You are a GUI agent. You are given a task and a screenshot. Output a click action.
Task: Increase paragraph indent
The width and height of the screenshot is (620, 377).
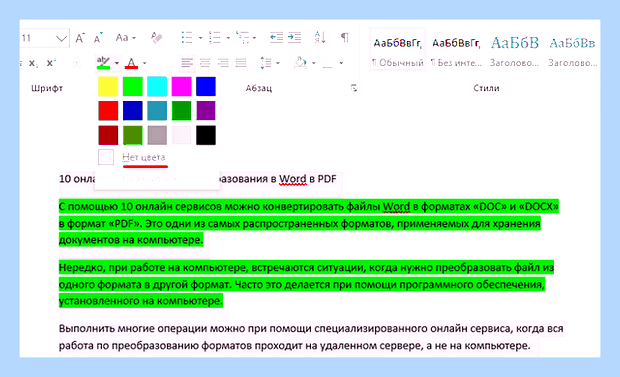coord(294,38)
